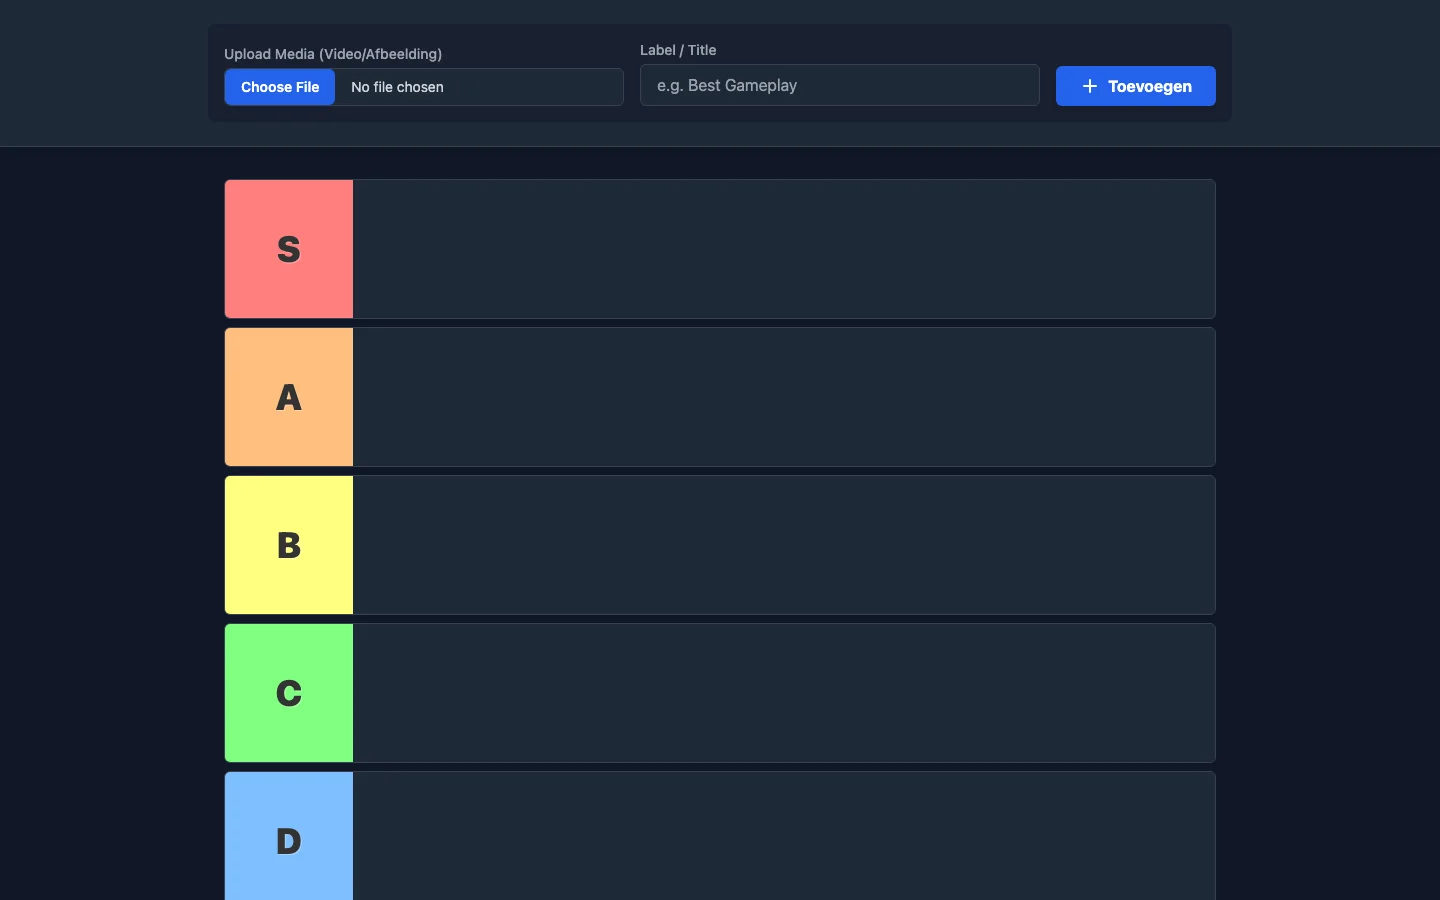This screenshot has height=900, width=1440.
Task: Click the Choose File upload button
Action: (280, 87)
